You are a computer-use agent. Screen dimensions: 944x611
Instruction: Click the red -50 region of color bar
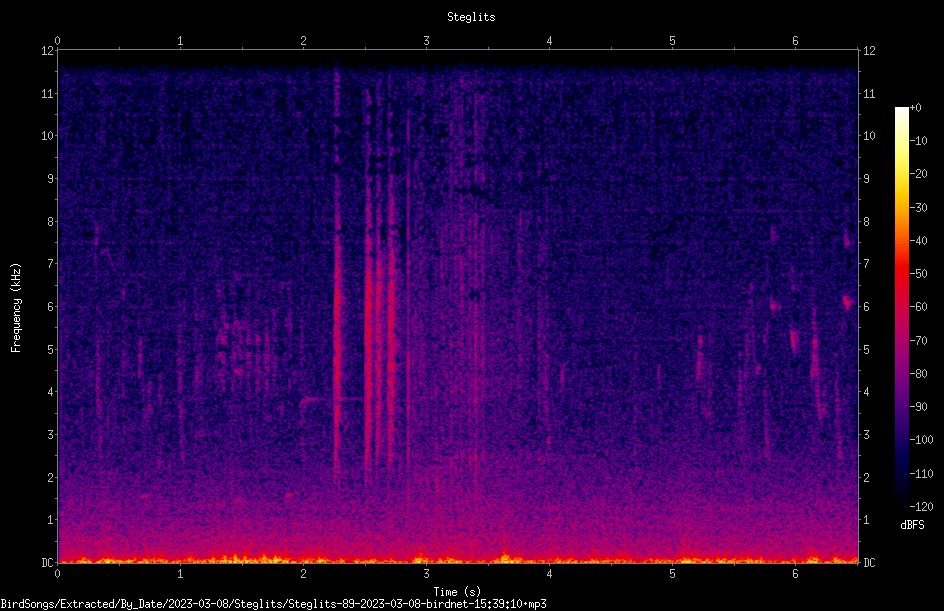[901, 274]
